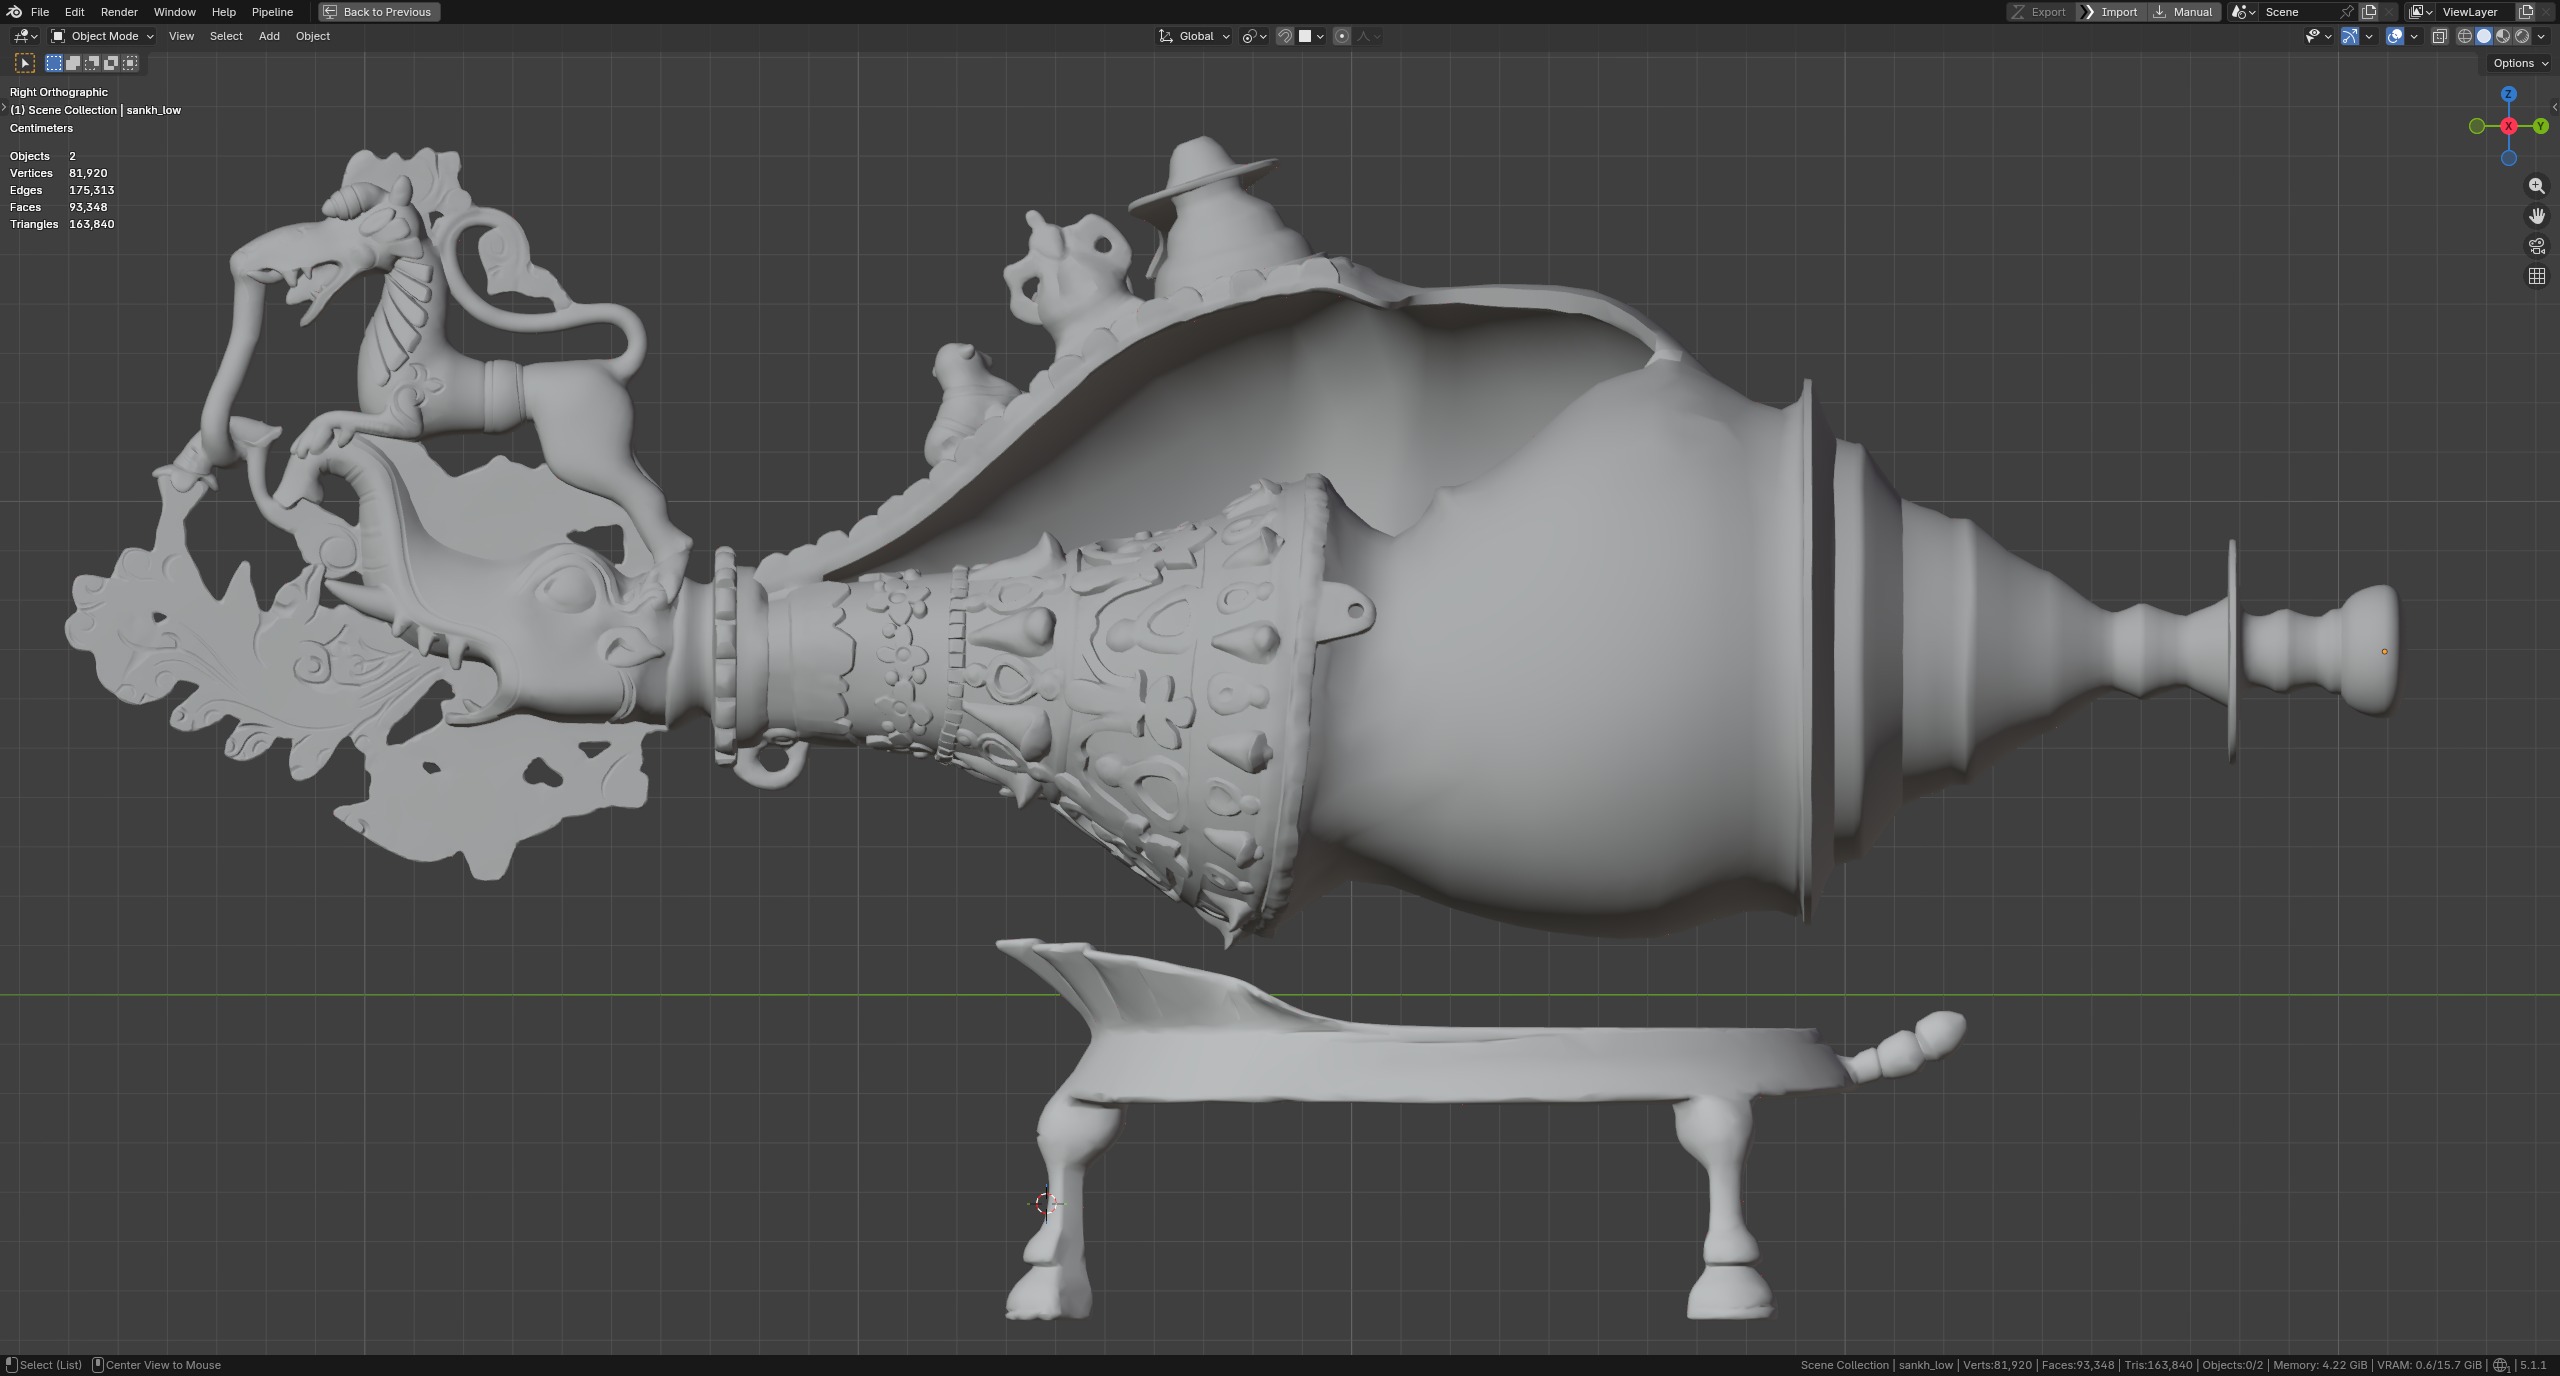2560x1376 pixels.
Task: Open the Pipeline menu
Action: pyautogui.click(x=272, y=12)
